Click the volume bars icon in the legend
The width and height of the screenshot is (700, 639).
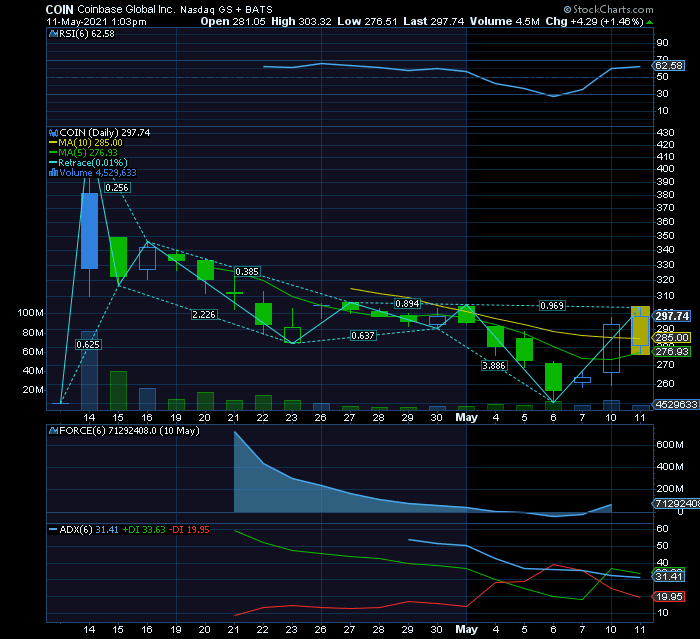click(54, 173)
